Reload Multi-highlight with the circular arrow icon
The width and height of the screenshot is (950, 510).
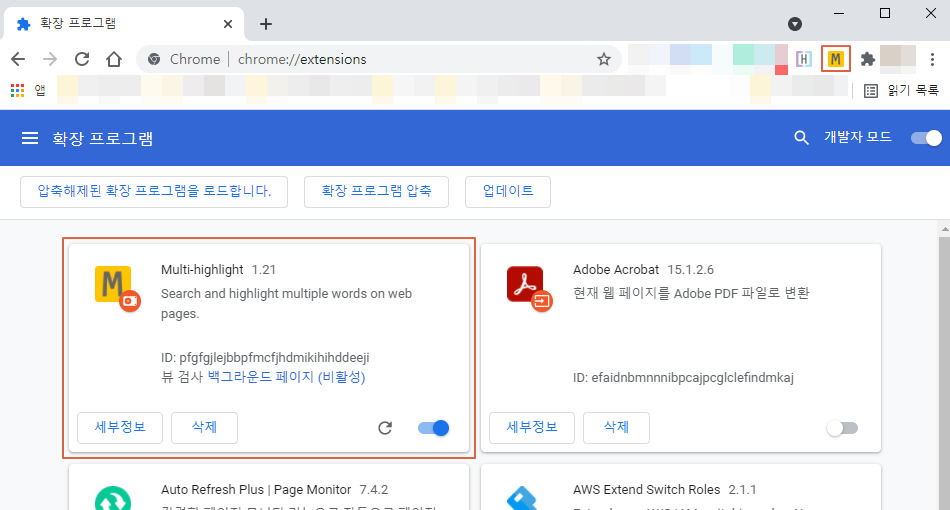385,428
